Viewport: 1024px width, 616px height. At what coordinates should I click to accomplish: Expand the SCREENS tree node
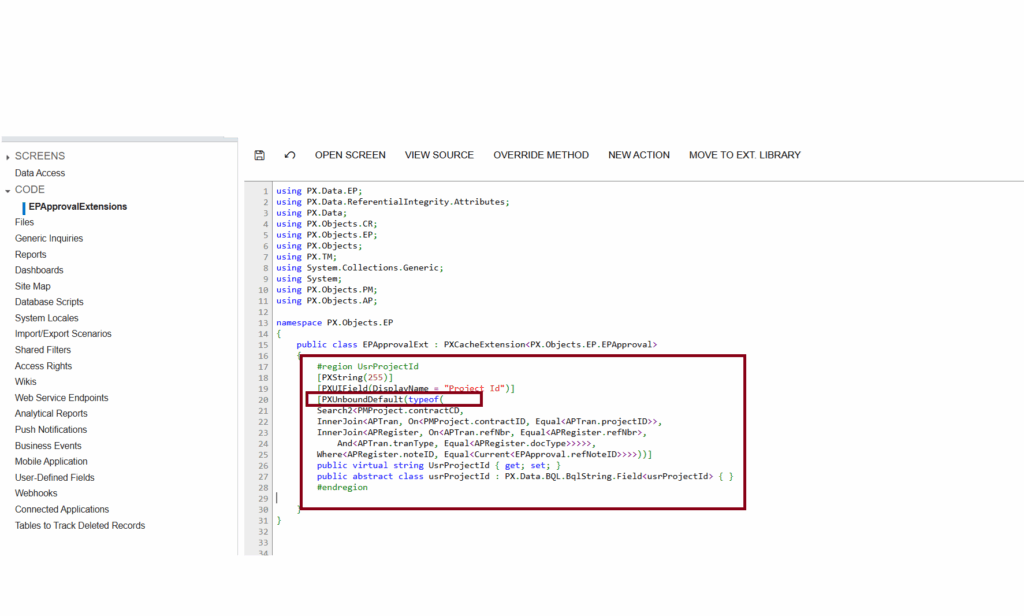pyautogui.click(x=7, y=157)
